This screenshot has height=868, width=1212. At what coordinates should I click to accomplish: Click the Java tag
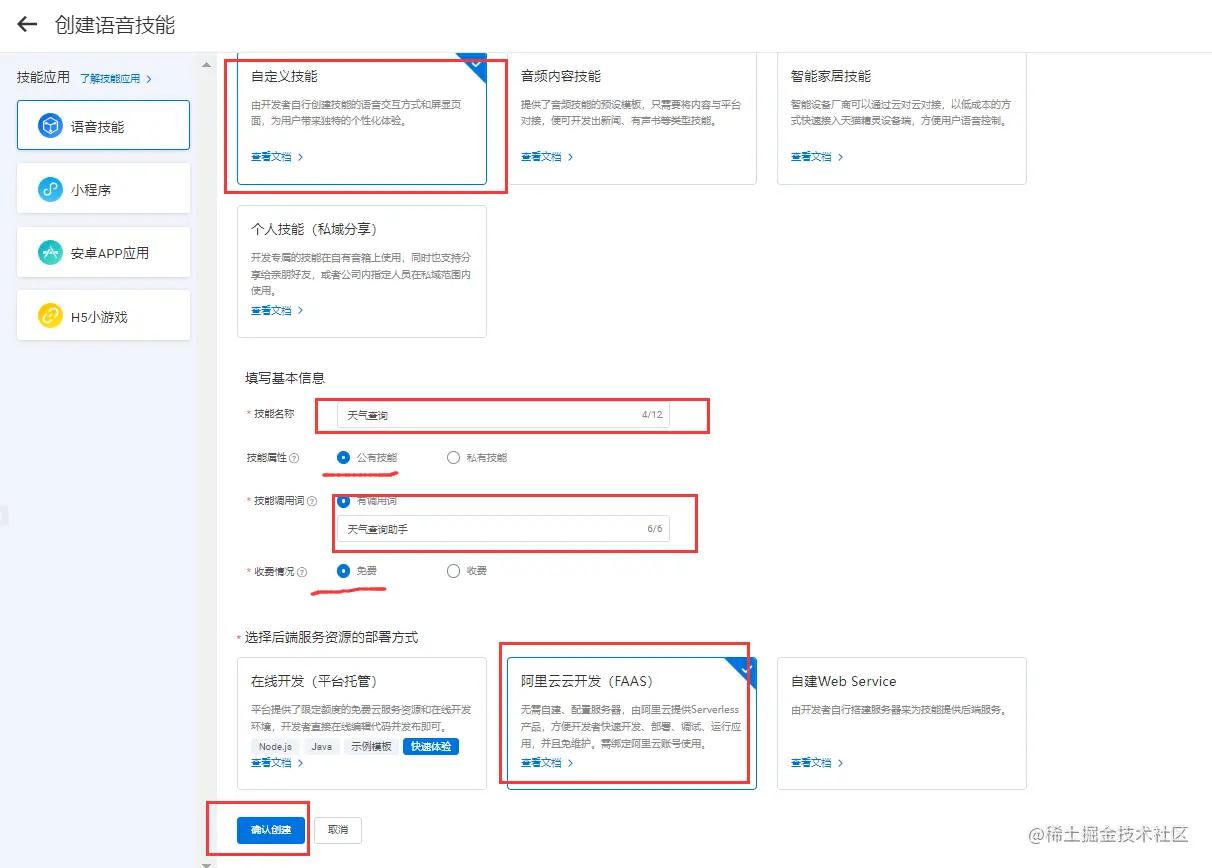coord(322,747)
